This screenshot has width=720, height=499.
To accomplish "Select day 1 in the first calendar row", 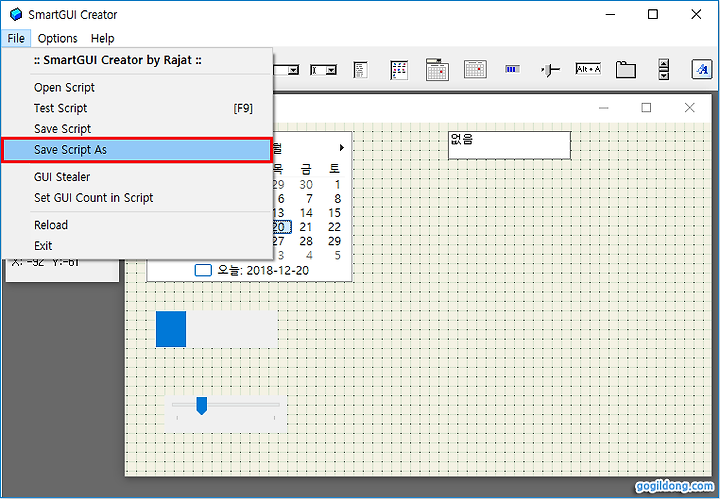I will [338, 185].
